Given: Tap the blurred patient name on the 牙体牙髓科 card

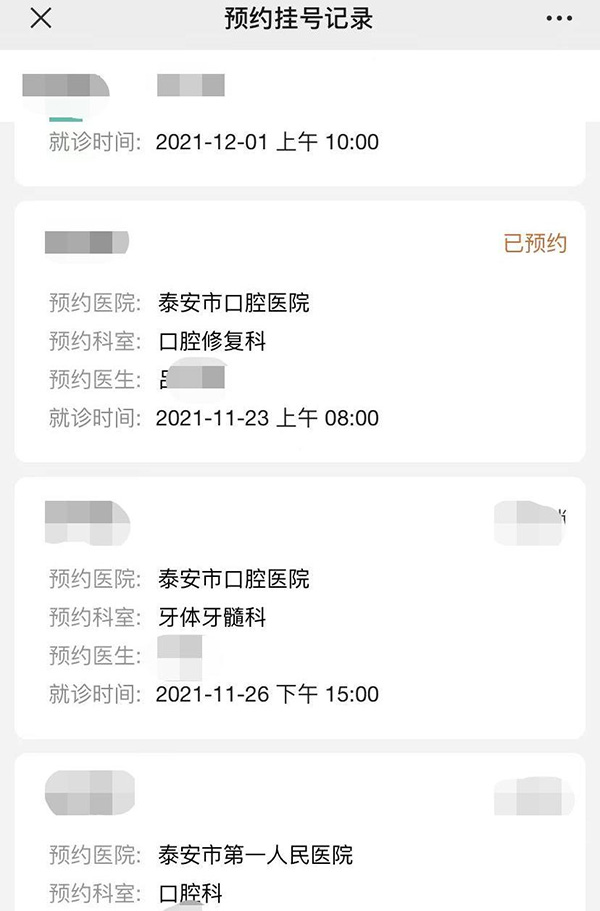Looking at the screenshot, I should [x=87, y=522].
